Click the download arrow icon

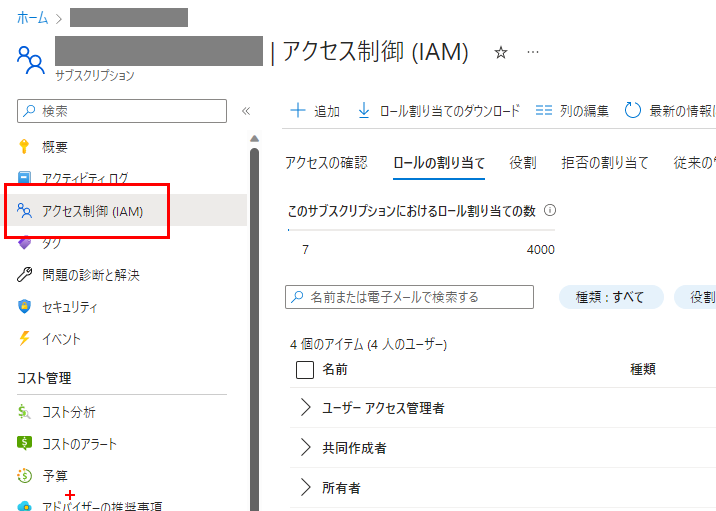click(x=363, y=111)
